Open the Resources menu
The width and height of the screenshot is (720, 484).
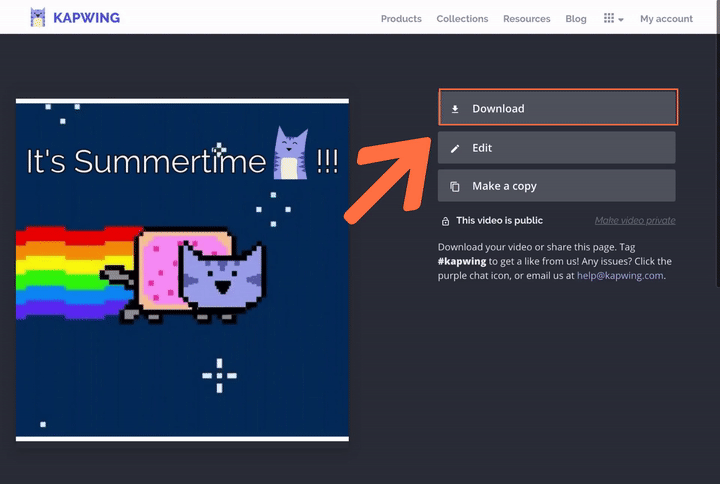pyautogui.click(x=526, y=19)
